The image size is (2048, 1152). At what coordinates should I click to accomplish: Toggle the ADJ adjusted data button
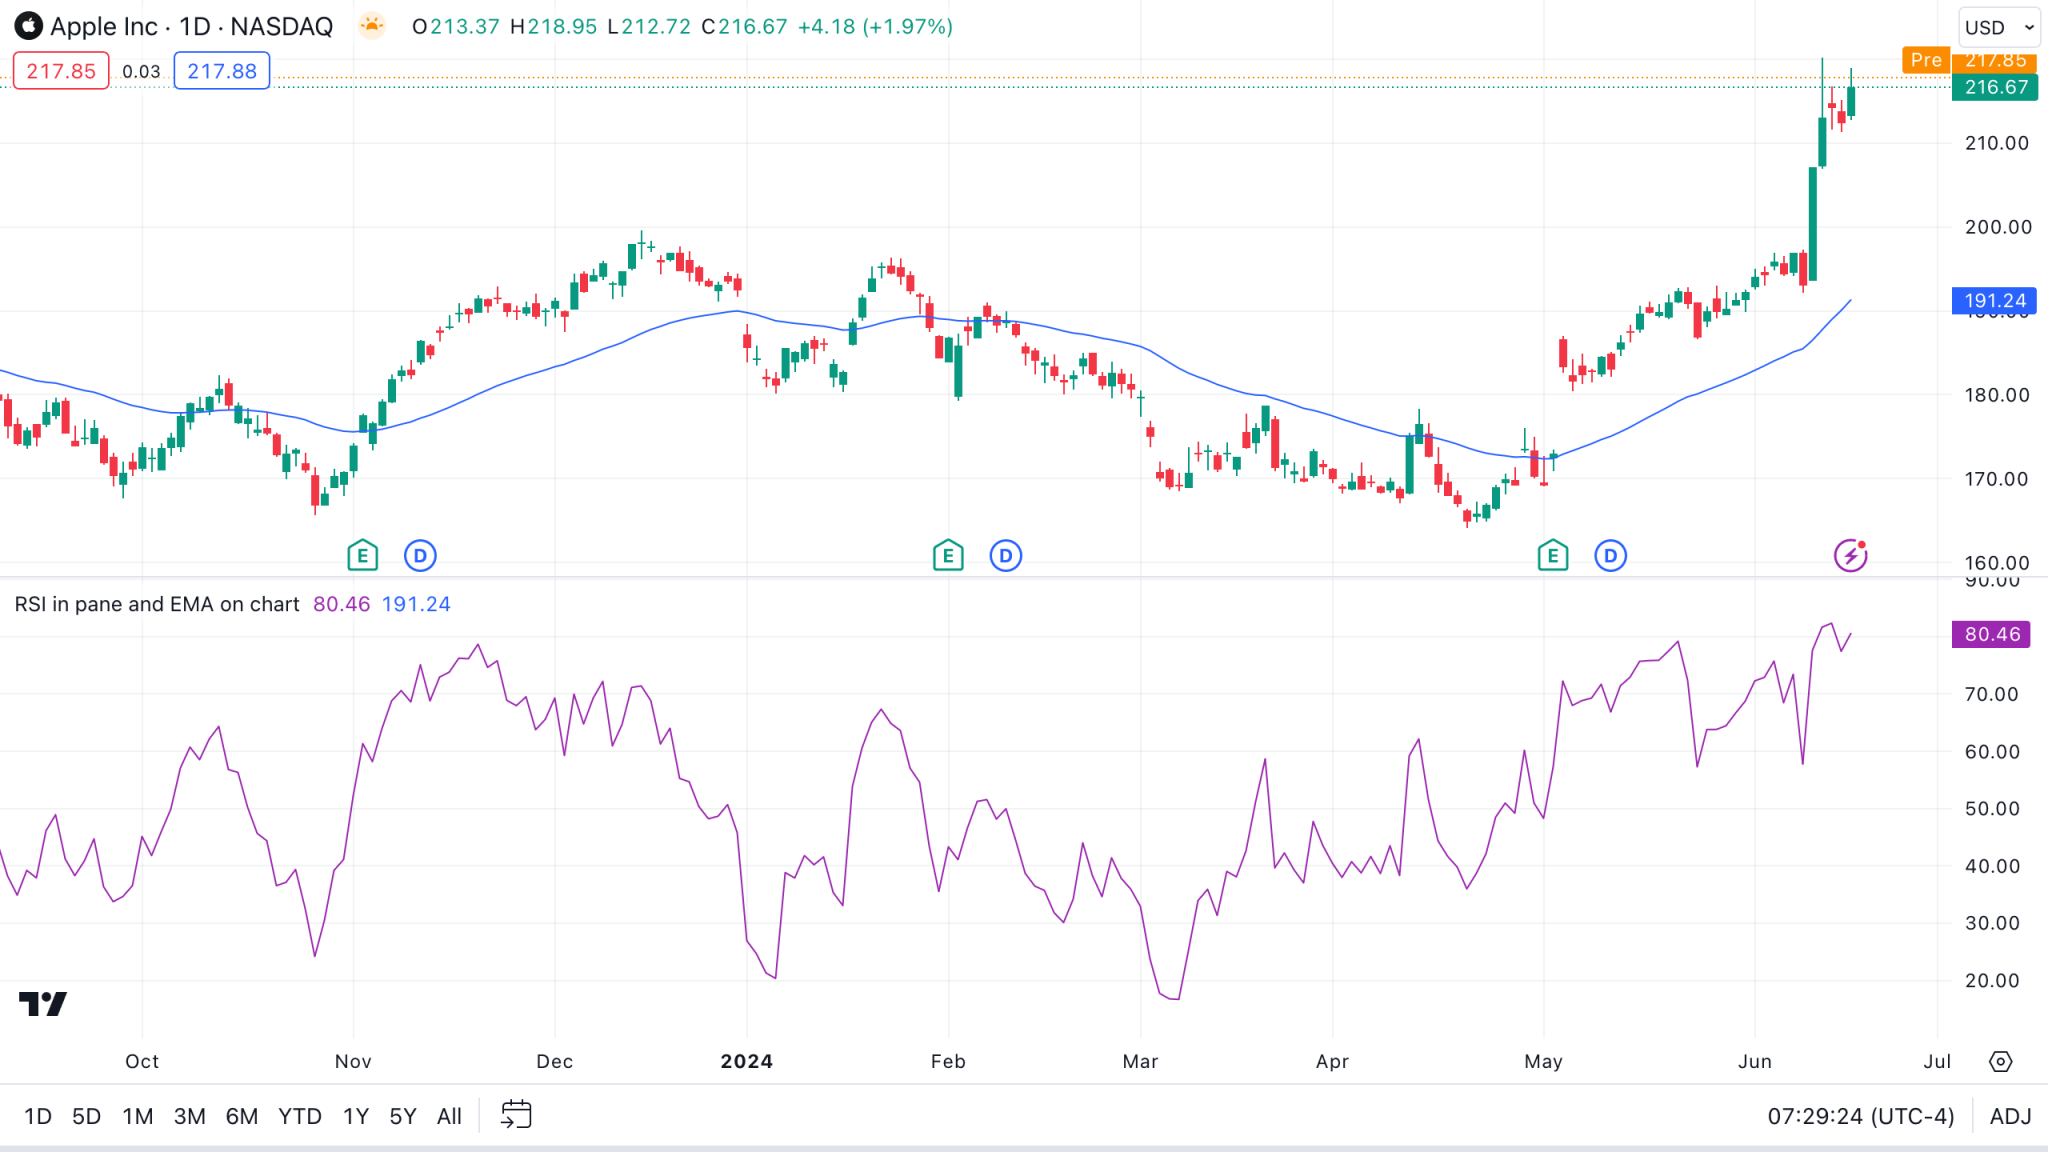point(2010,1116)
